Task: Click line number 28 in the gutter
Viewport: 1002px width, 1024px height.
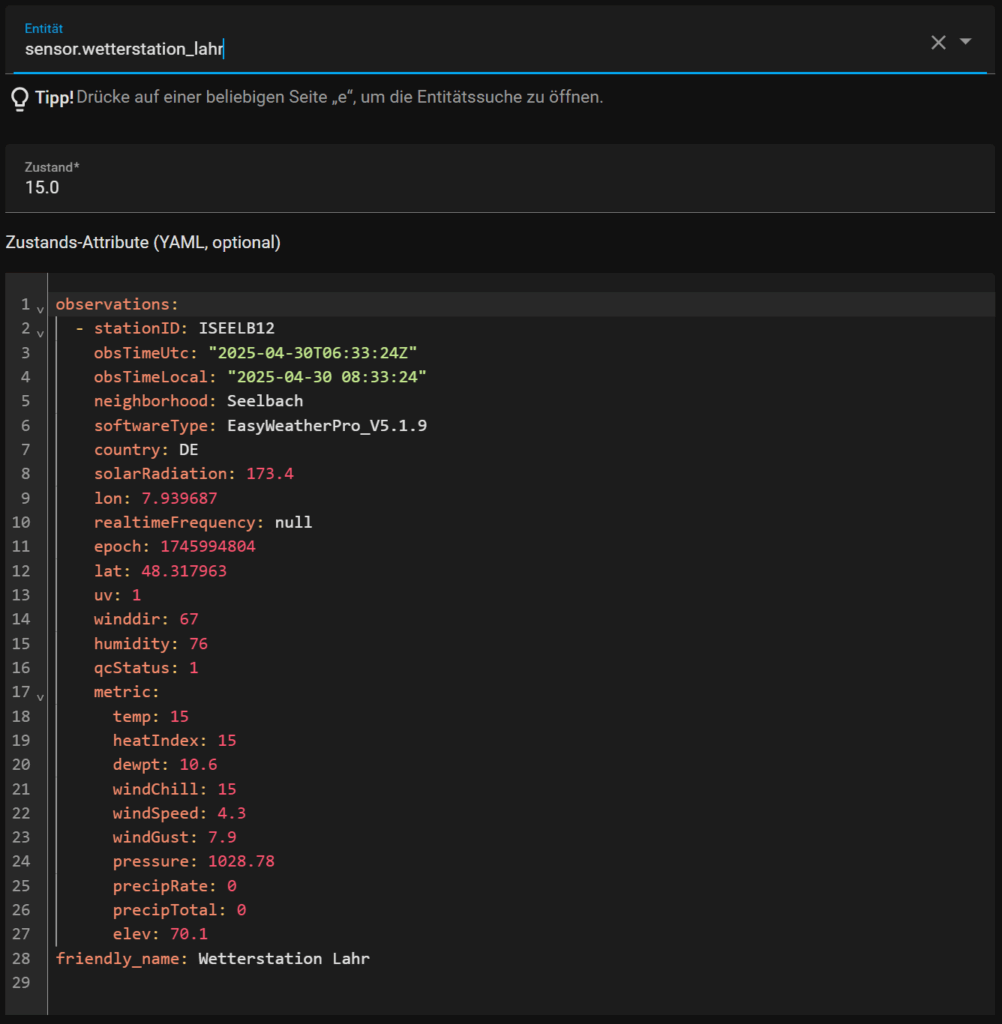Action: (x=21, y=959)
